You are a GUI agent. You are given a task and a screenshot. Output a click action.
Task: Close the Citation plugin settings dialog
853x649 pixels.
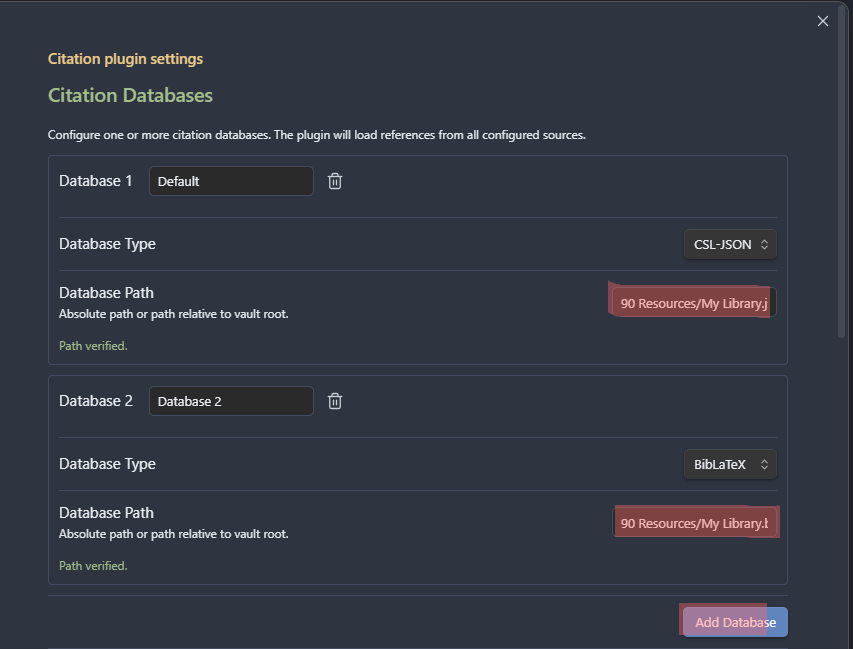pos(822,20)
